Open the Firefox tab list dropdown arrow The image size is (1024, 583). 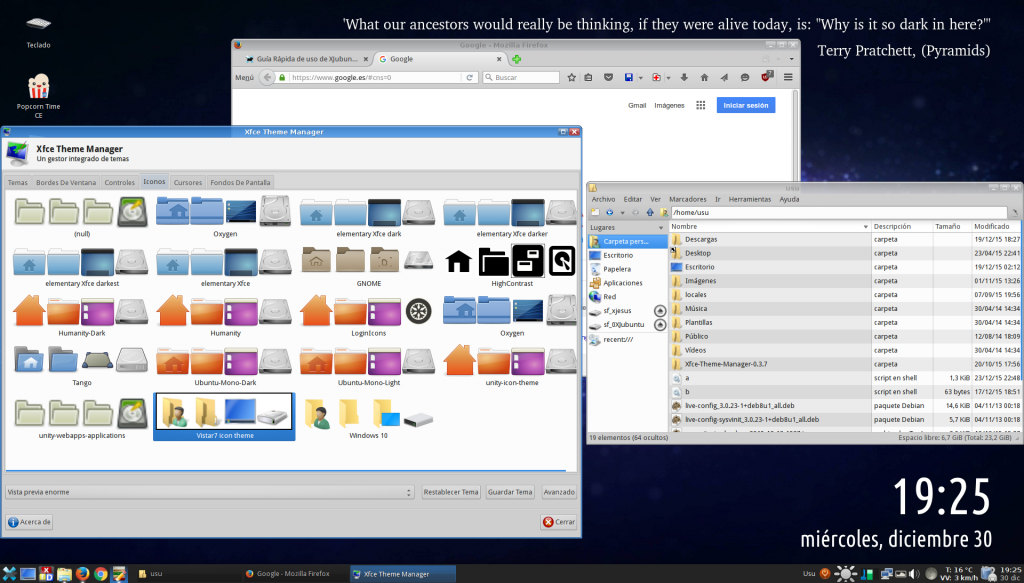(x=792, y=59)
